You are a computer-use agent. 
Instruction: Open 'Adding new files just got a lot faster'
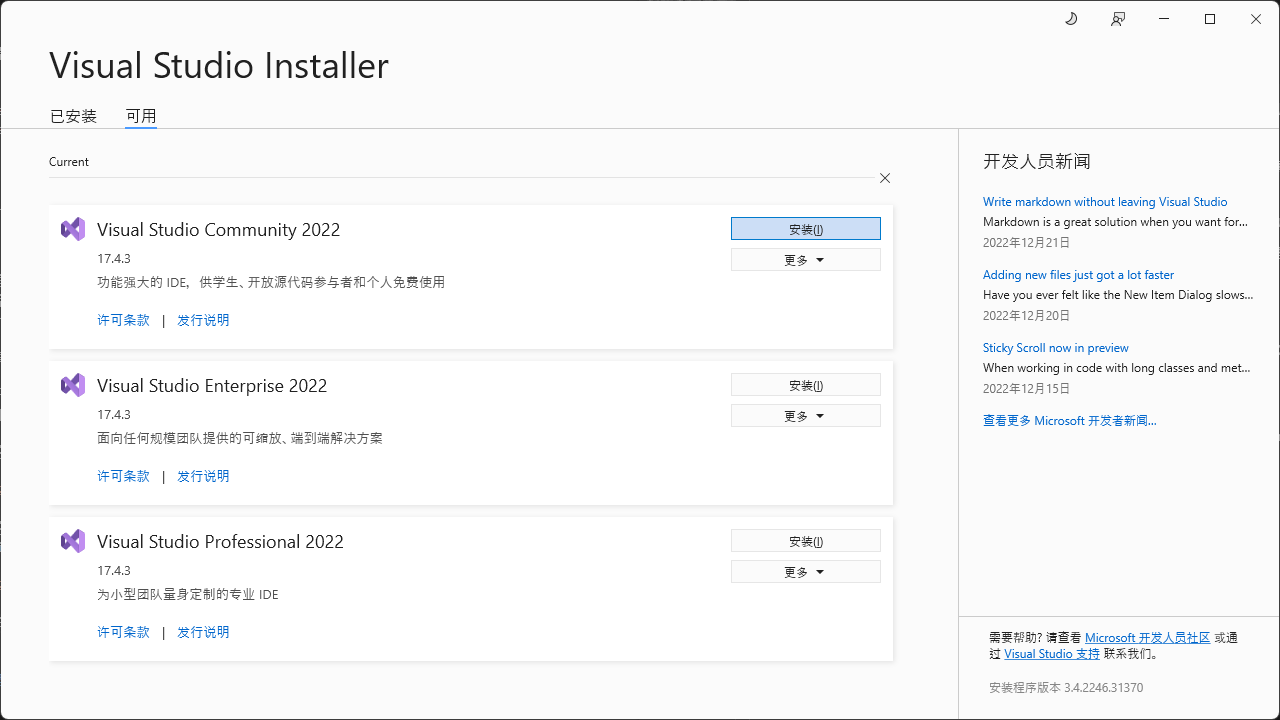coord(1078,275)
